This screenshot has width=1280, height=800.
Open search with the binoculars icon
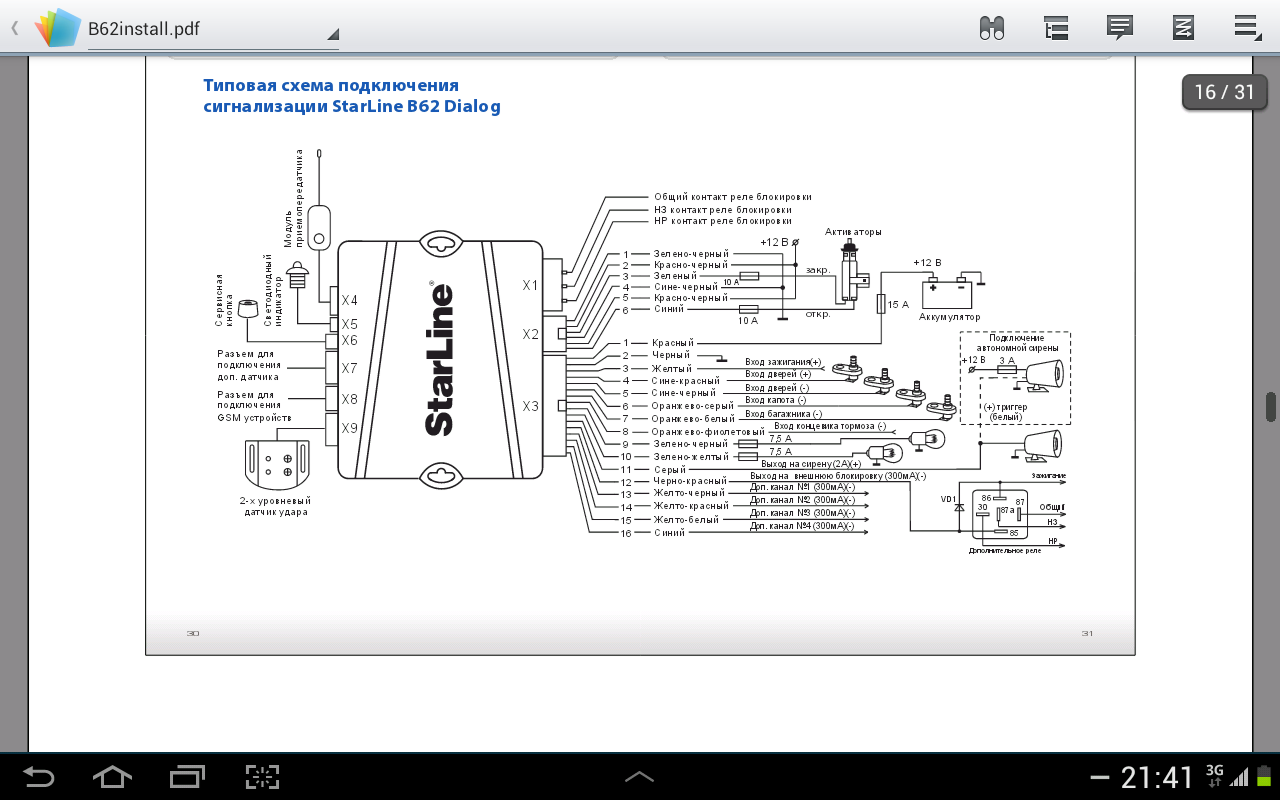(992, 28)
